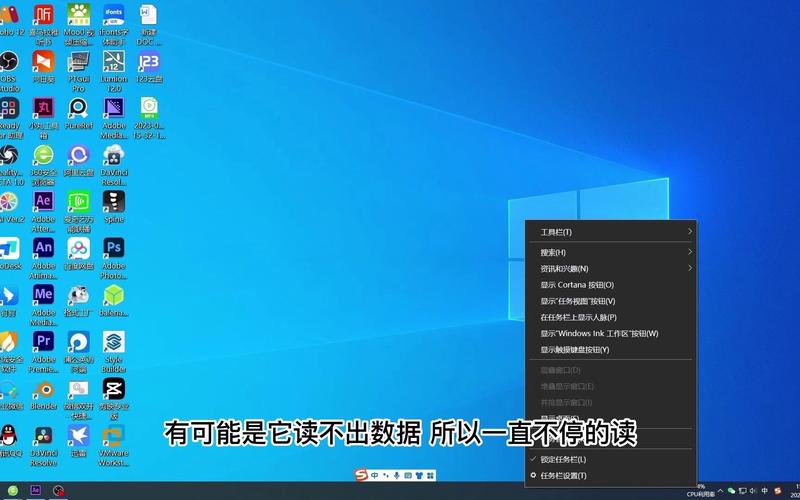Click the Sogou S tray icon
This screenshot has width=800, height=500.
(x=778, y=491)
